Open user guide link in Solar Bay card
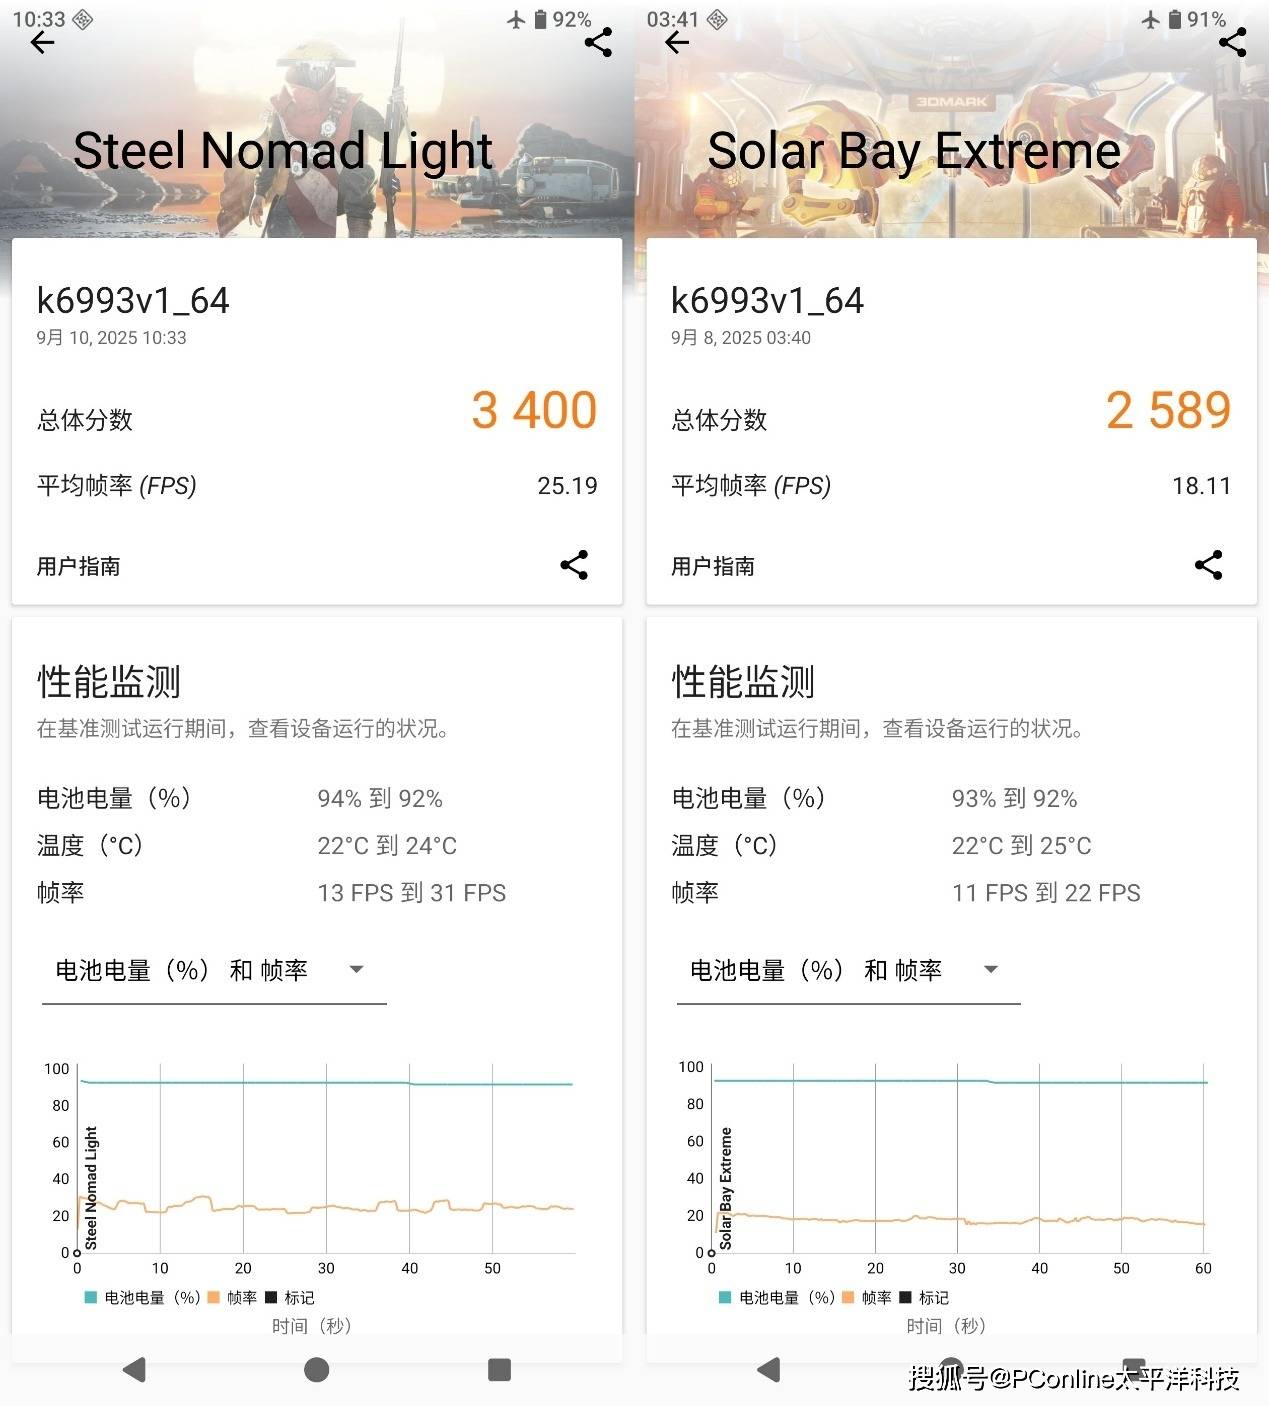Viewport: 1269px width, 1406px height. click(713, 566)
